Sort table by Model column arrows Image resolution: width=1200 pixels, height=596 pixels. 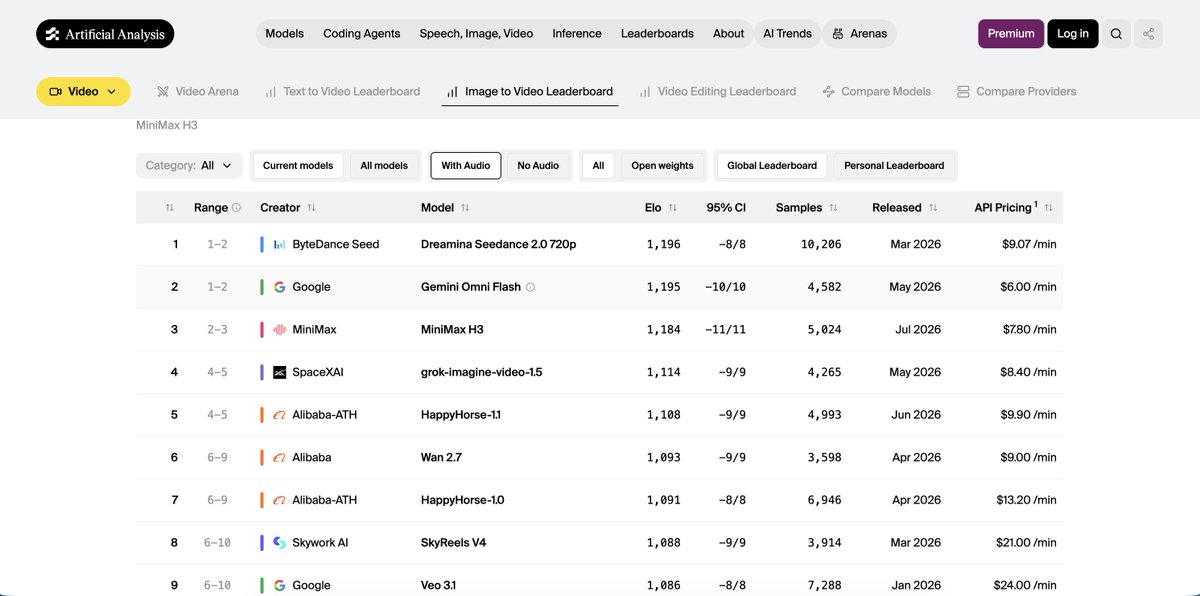click(x=465, y=208)
